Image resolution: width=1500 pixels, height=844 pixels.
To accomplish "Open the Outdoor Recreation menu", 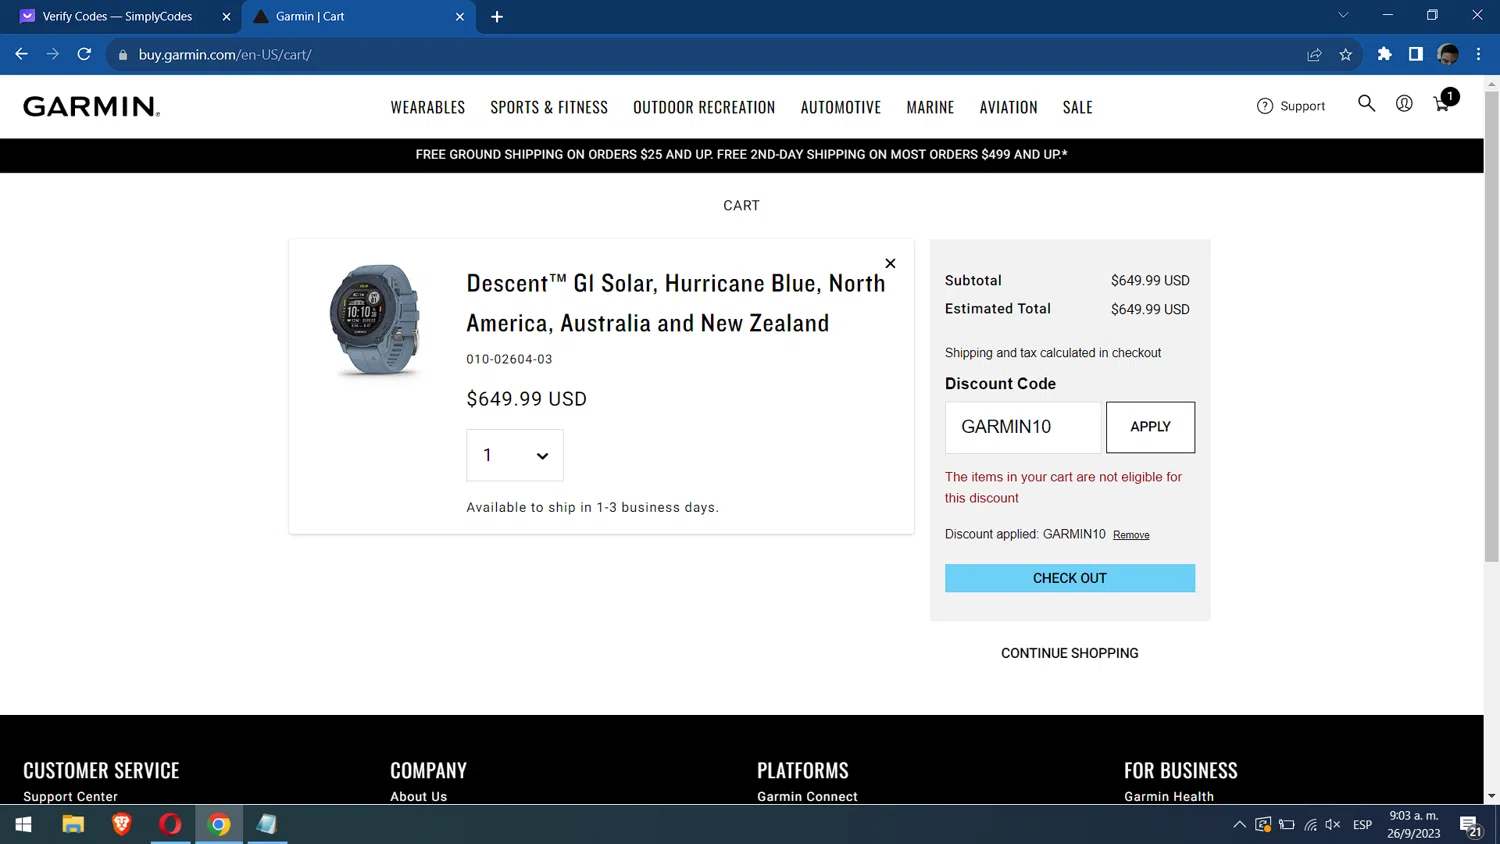I will (704, 107).
